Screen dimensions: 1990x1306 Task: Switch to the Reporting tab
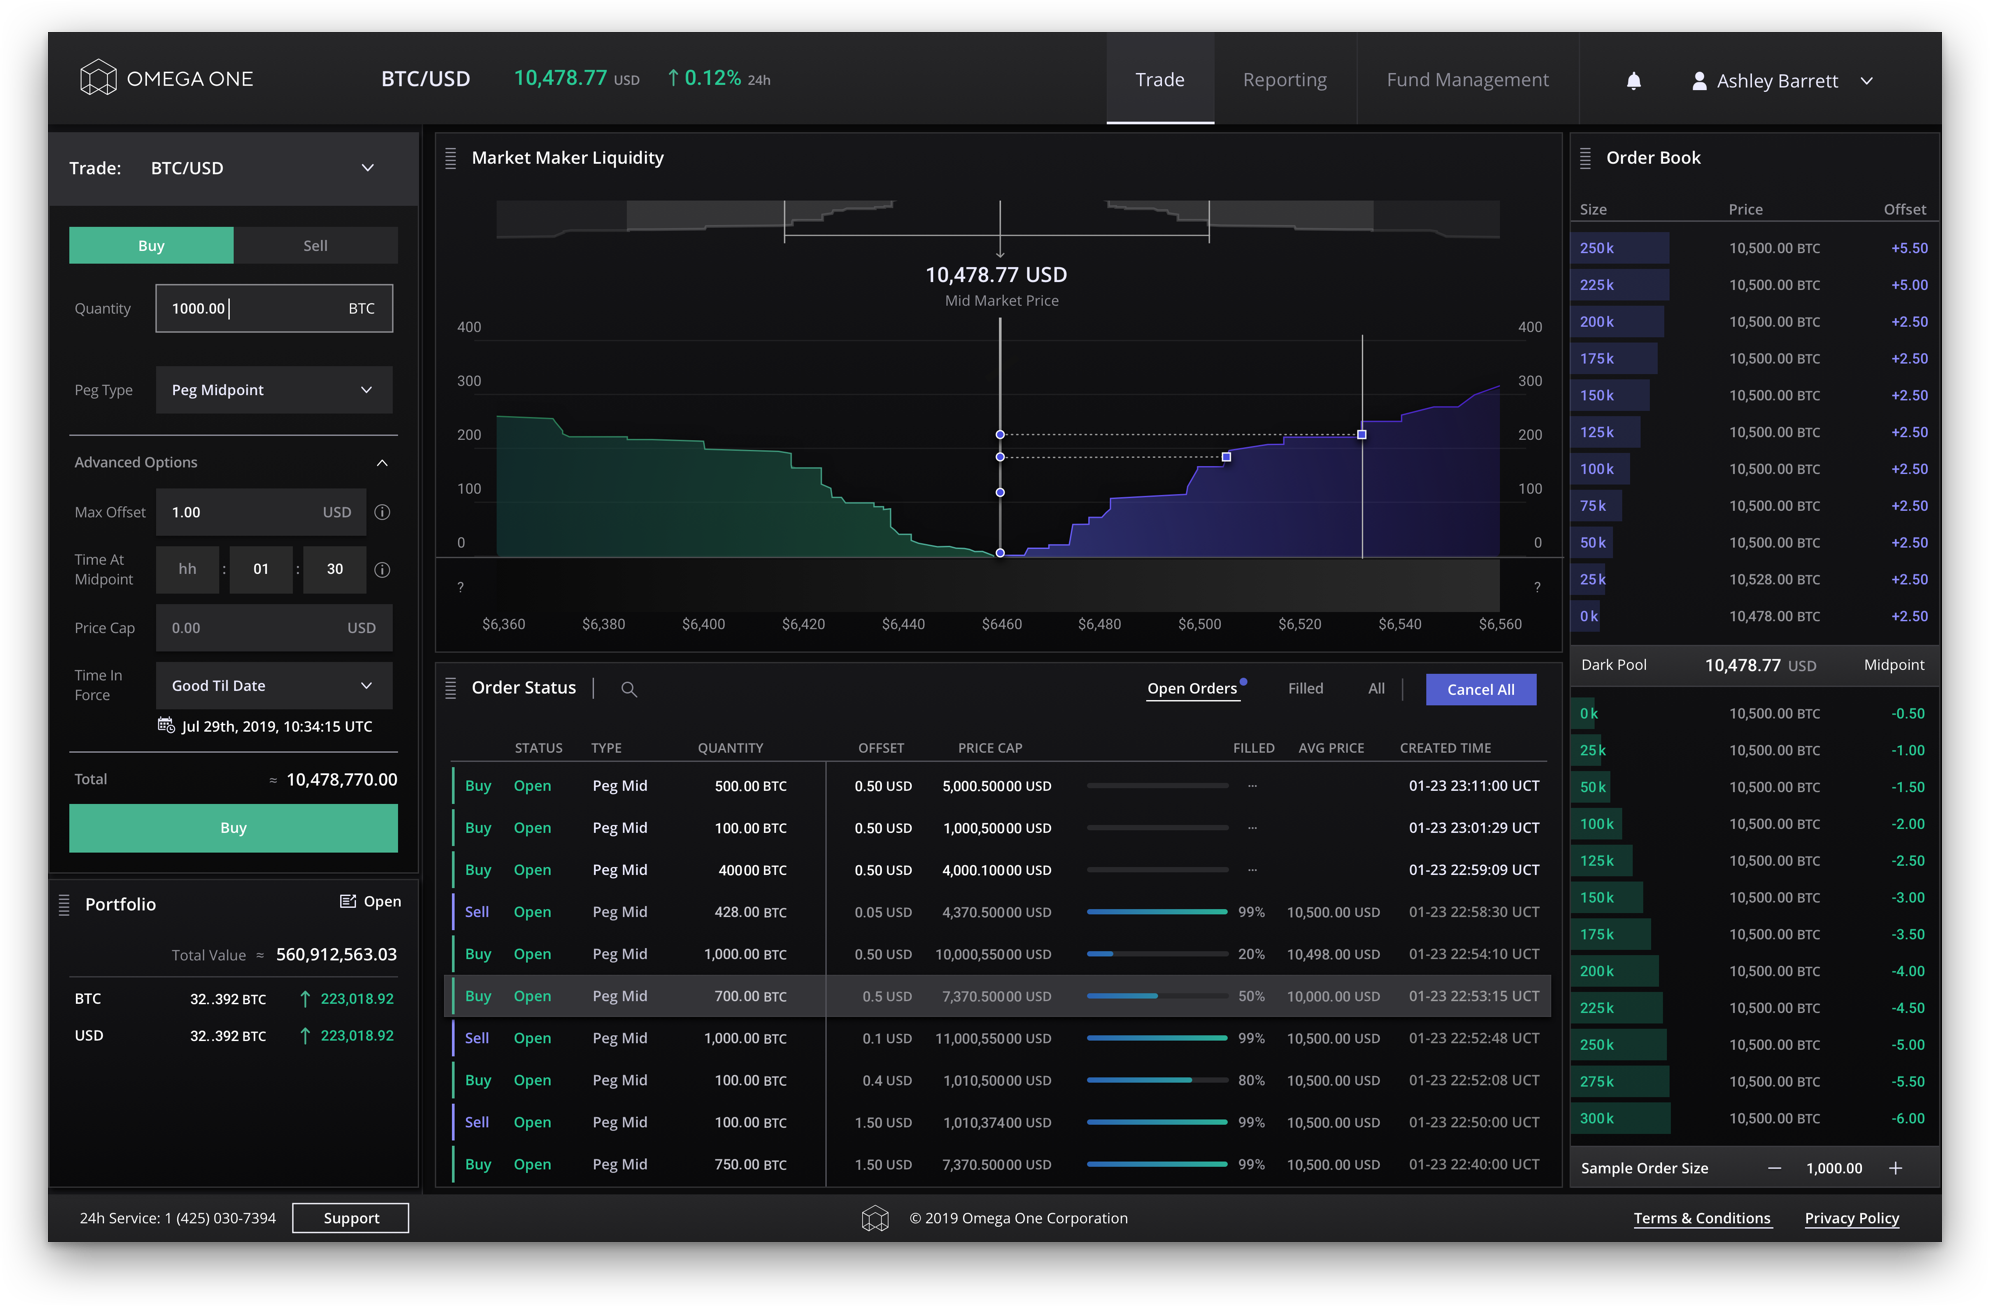(x=1285, y=79)
